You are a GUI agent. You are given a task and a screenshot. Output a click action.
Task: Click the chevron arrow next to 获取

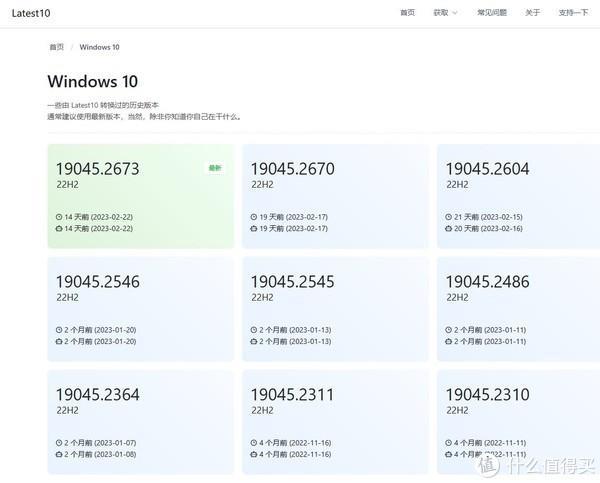click(455, 13)
